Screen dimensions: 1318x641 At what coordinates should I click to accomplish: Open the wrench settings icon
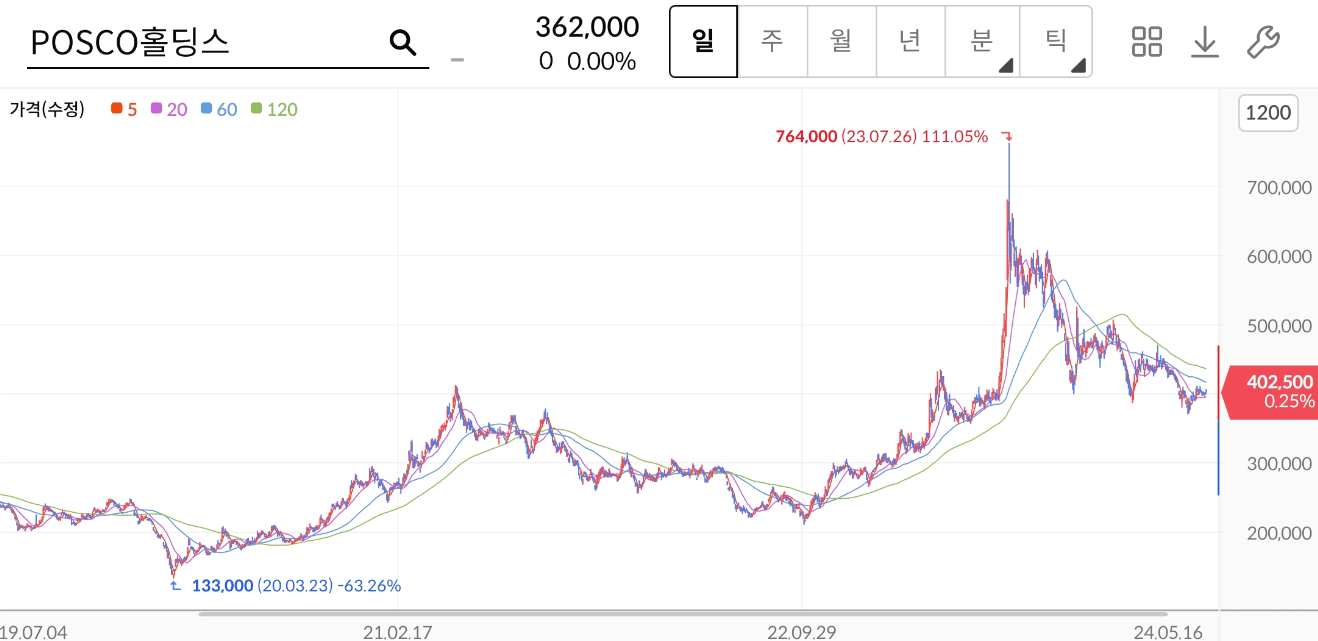pos(1263,41)
